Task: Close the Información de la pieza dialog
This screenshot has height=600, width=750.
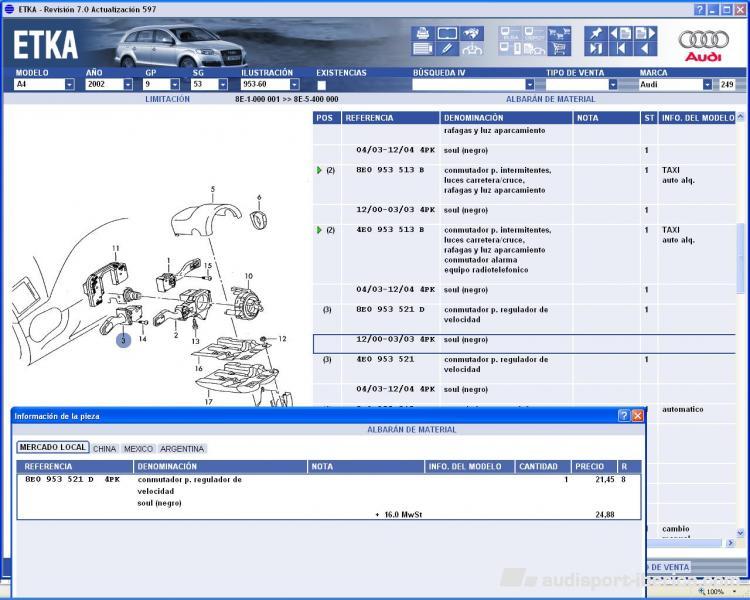Action: coord(637,416)
